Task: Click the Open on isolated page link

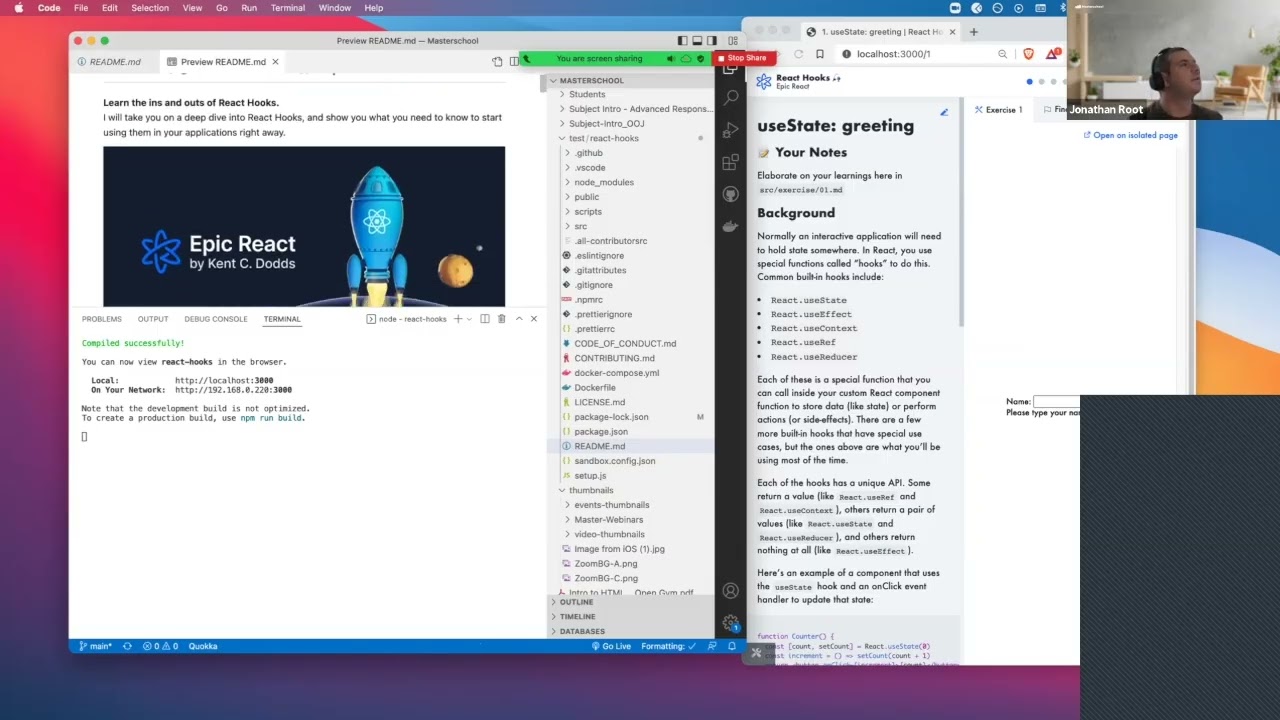Action: (1131, 135)
